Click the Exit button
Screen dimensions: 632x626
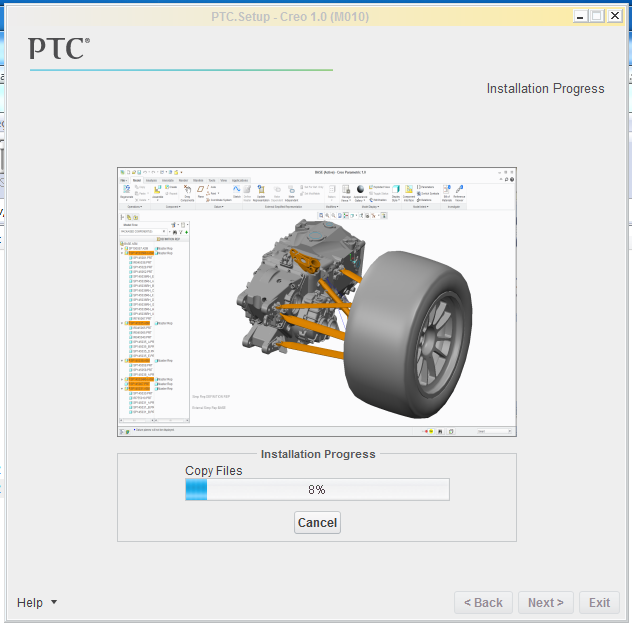tap(599, 602)
